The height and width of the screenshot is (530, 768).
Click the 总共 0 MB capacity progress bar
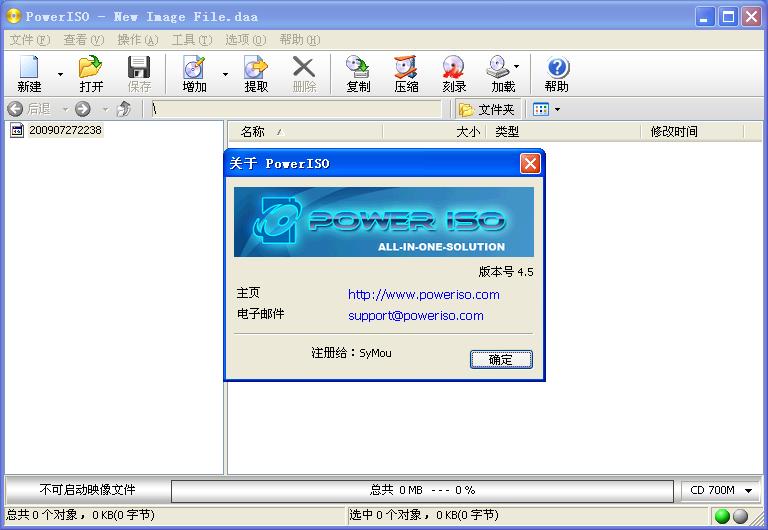coord(422,490)
